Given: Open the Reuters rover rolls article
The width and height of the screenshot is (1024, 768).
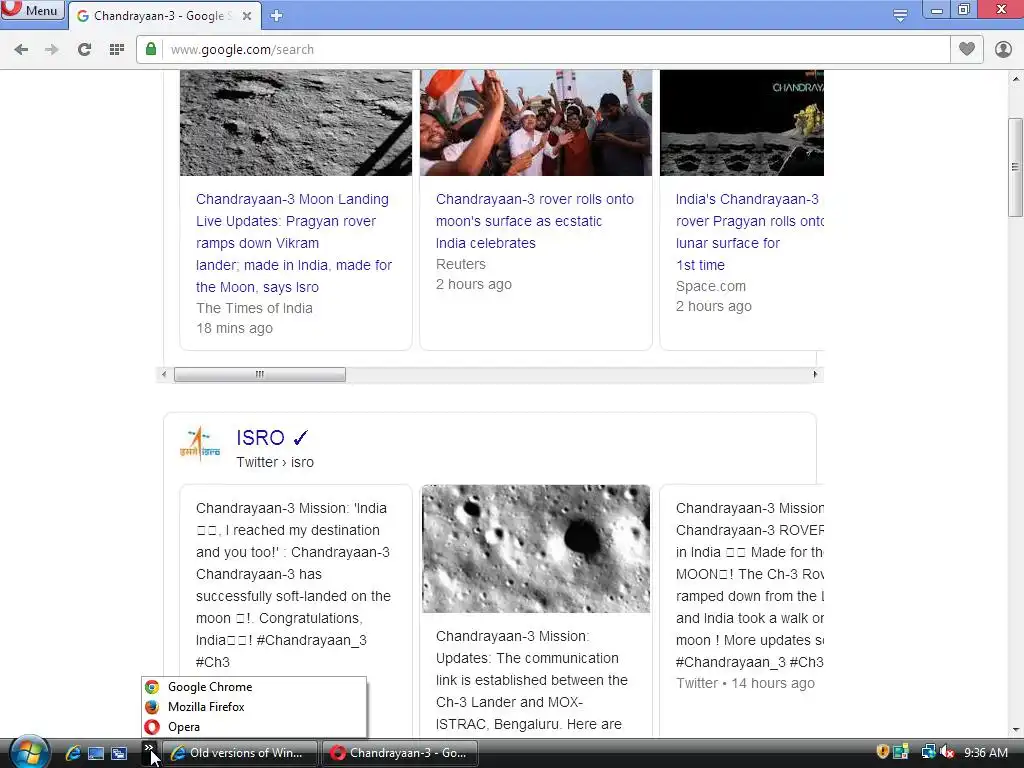Looking at the screenshot, I should click(535, 221).
